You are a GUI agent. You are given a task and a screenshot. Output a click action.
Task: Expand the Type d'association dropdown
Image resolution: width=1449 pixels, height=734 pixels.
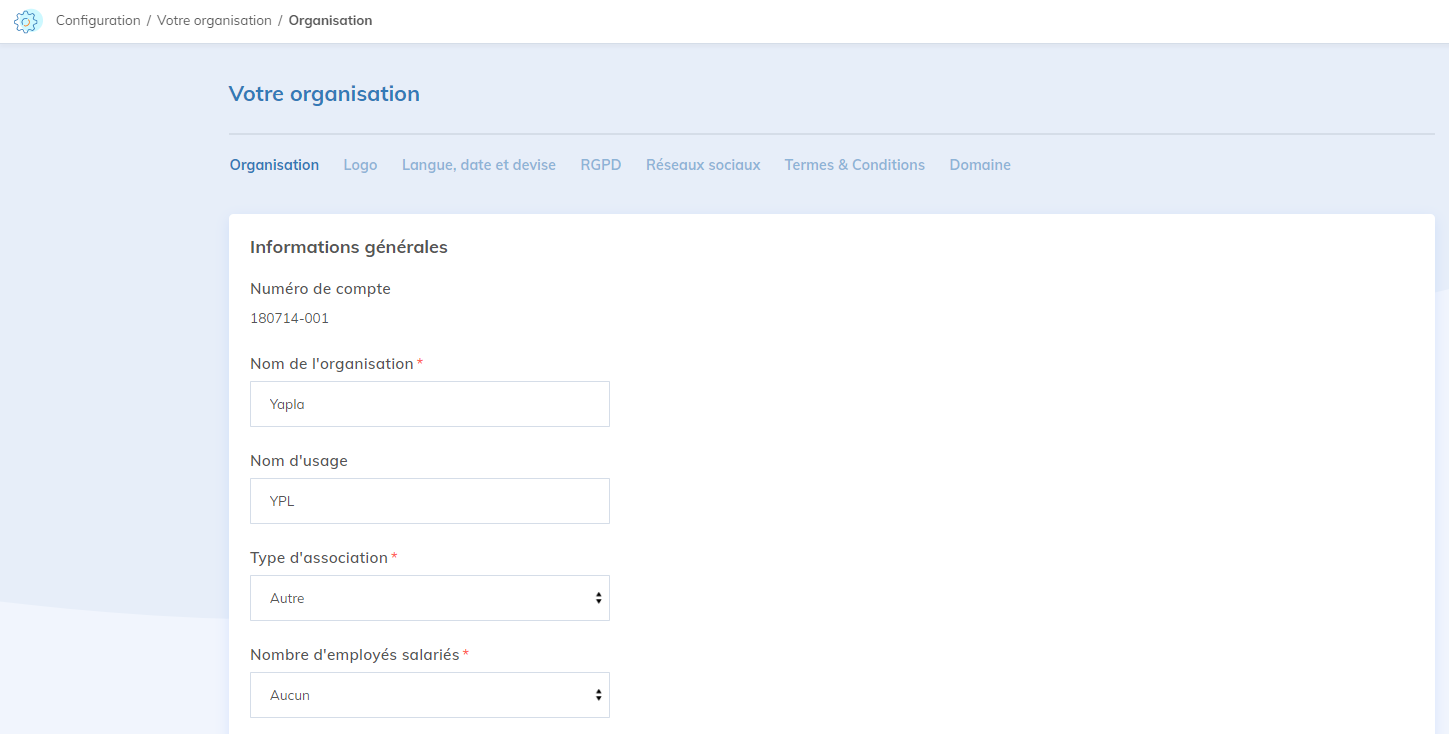point(429,598)
